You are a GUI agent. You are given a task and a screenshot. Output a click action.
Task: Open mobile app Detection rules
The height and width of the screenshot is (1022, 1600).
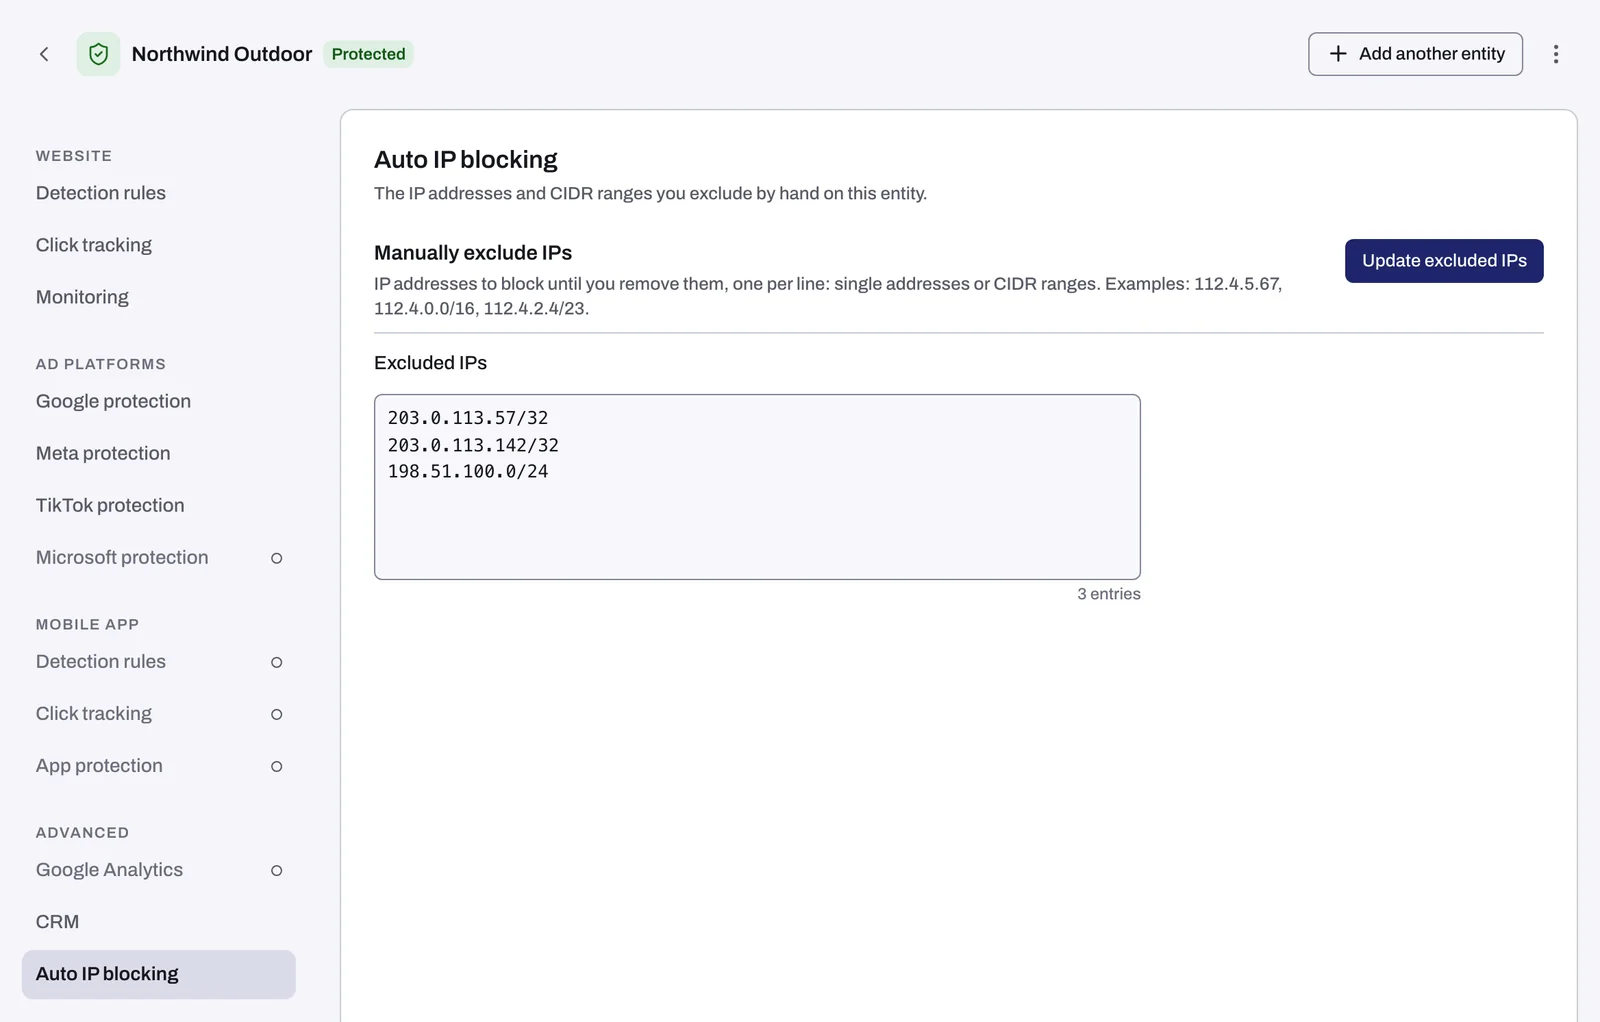pos(101,661)
